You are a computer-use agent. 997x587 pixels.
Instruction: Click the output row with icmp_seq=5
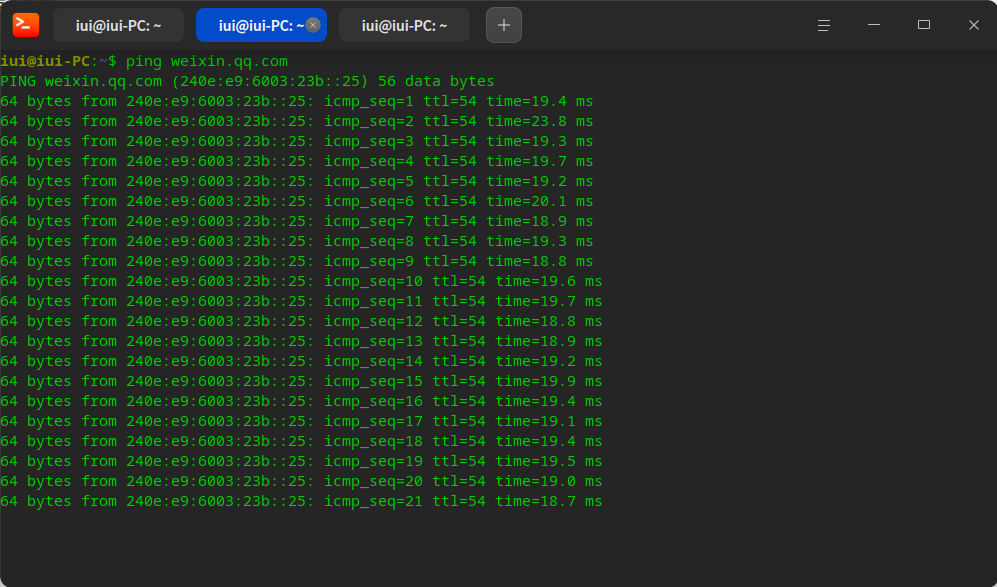(x=296, y=181)
